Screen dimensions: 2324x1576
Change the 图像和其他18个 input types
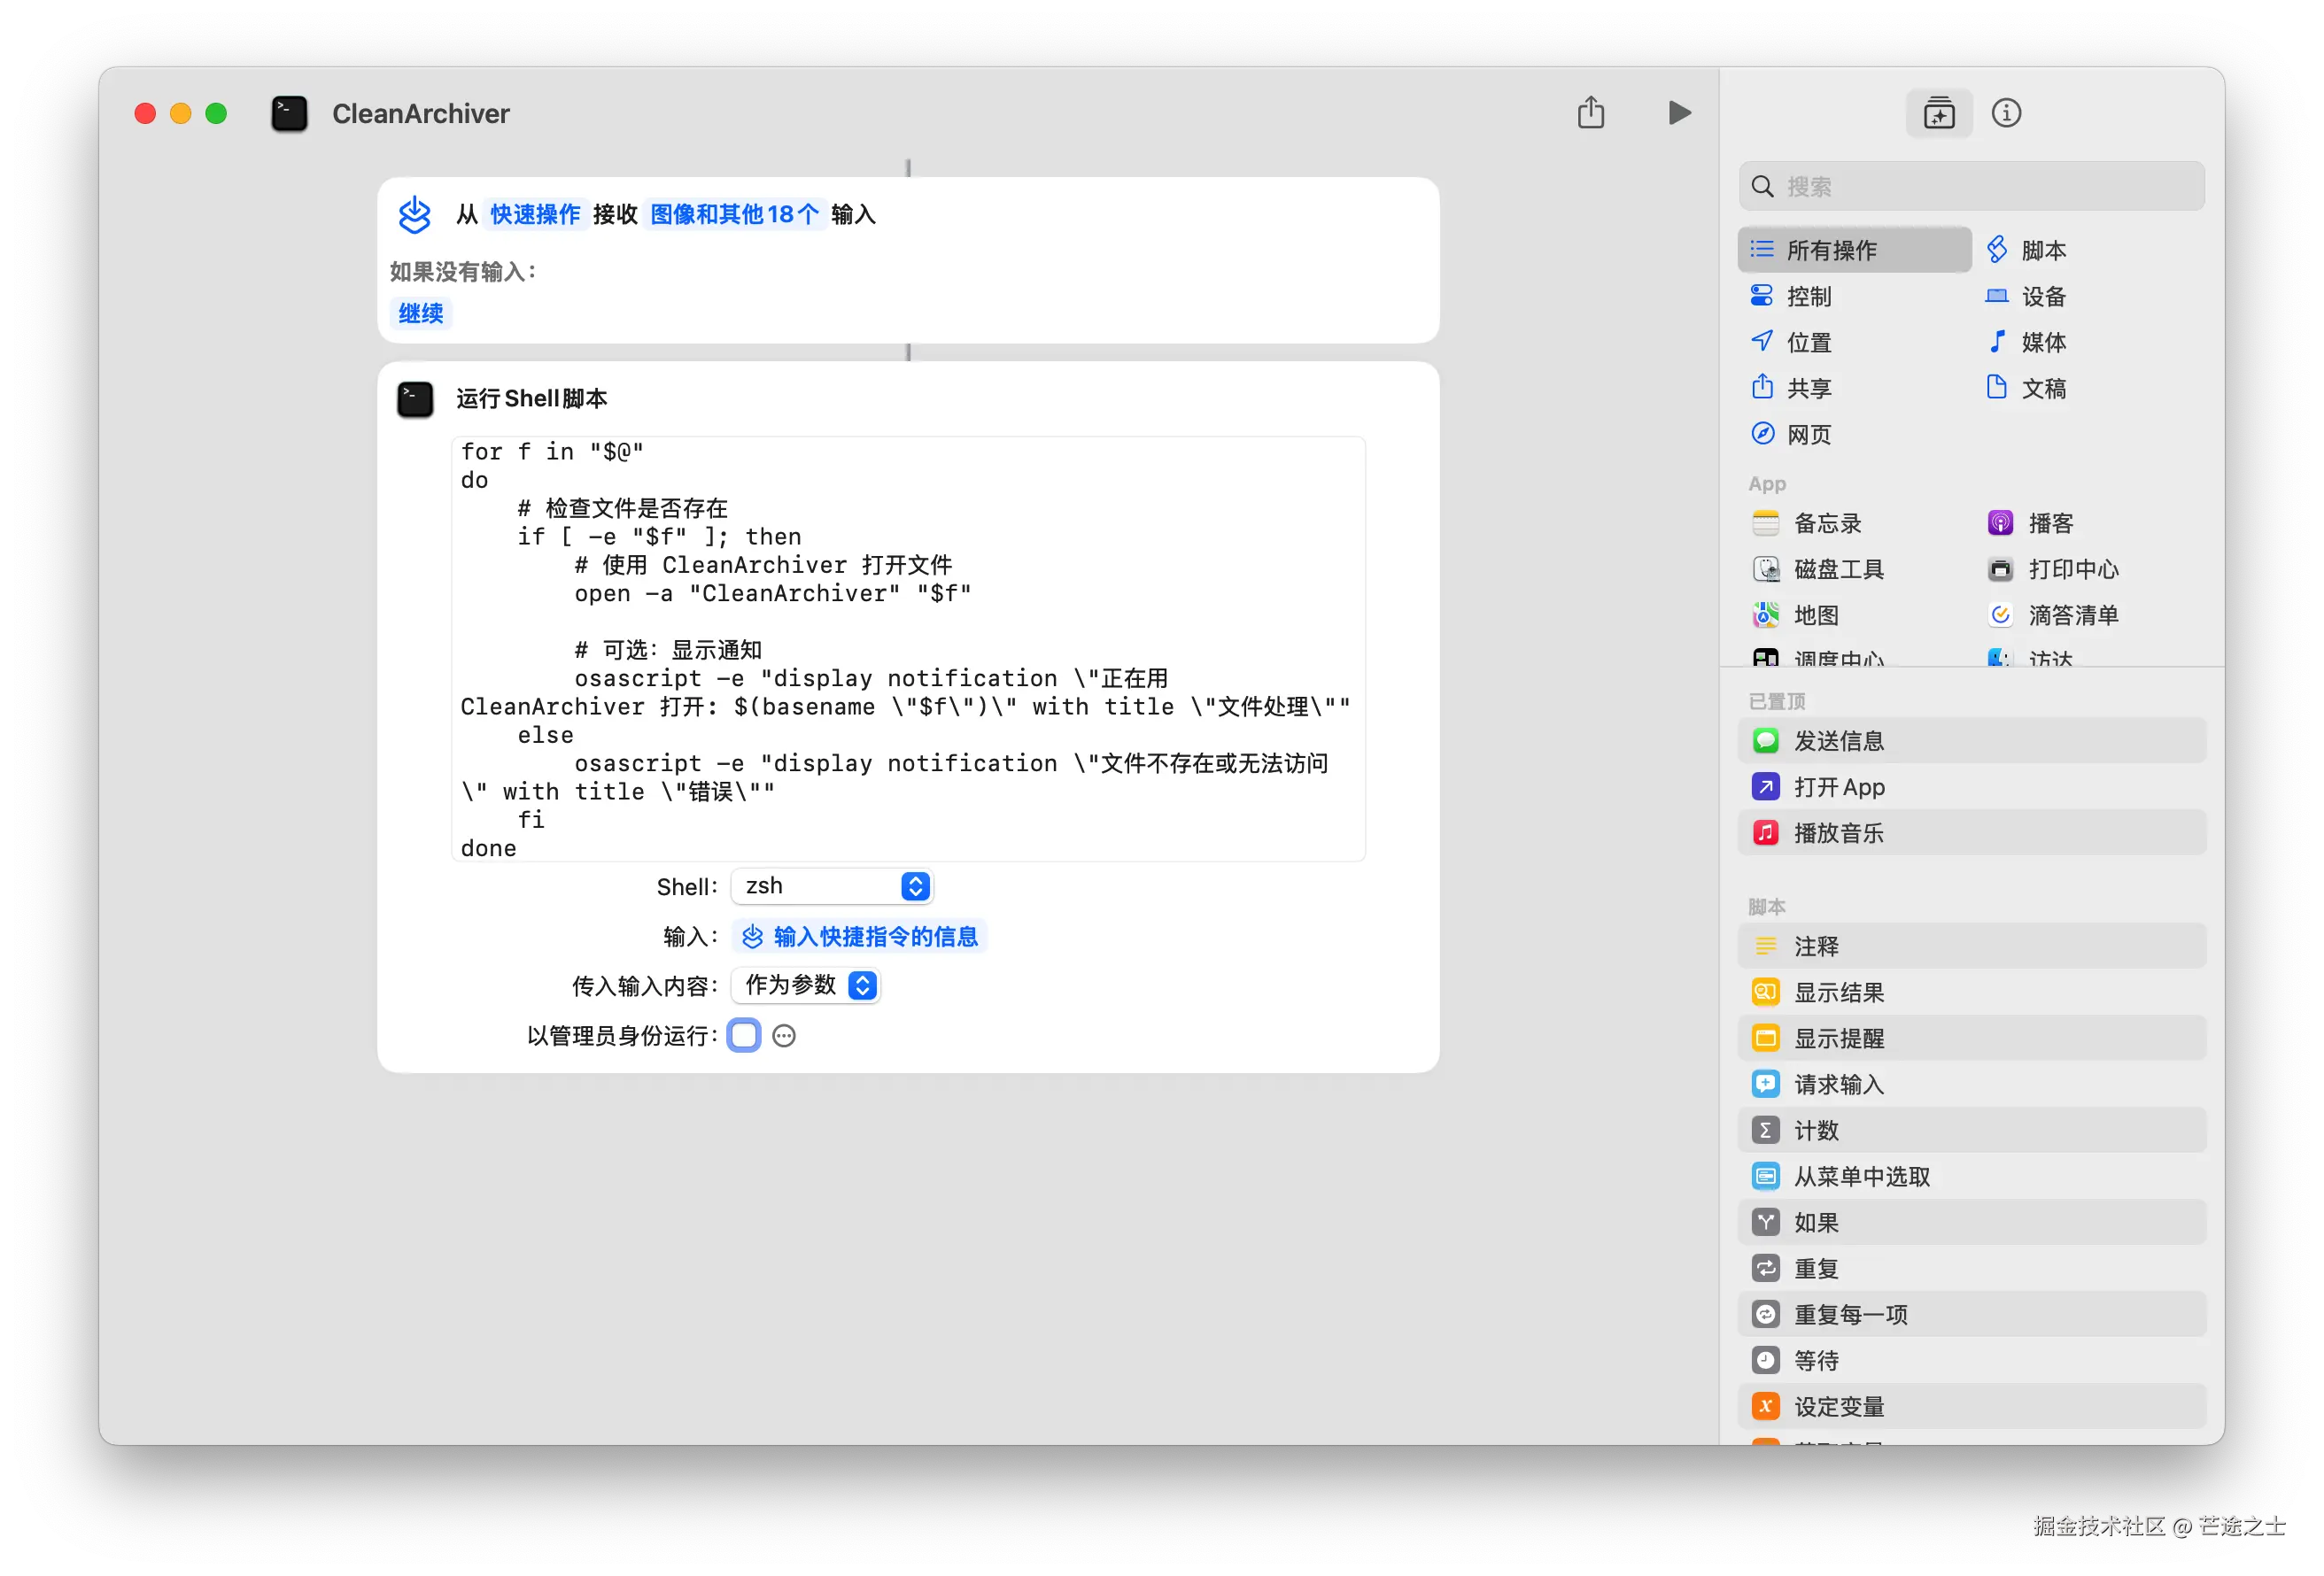point(734,214)
